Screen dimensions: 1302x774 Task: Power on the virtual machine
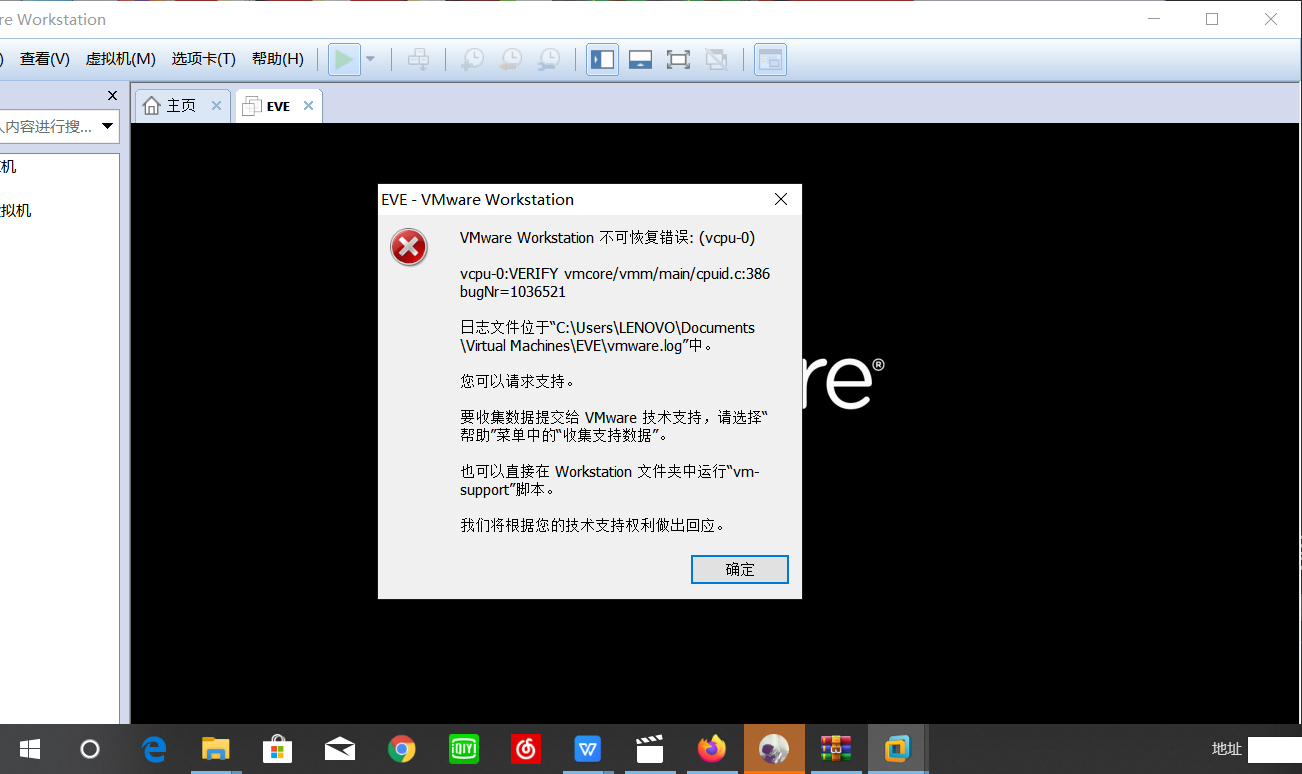(x=344, y=59)
